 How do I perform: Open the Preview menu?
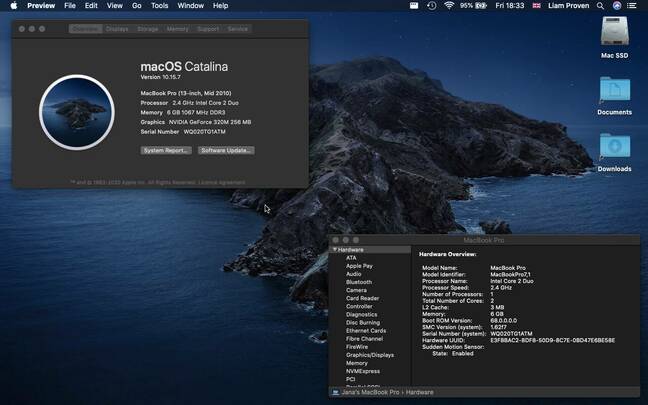click(x=41, y=6)
